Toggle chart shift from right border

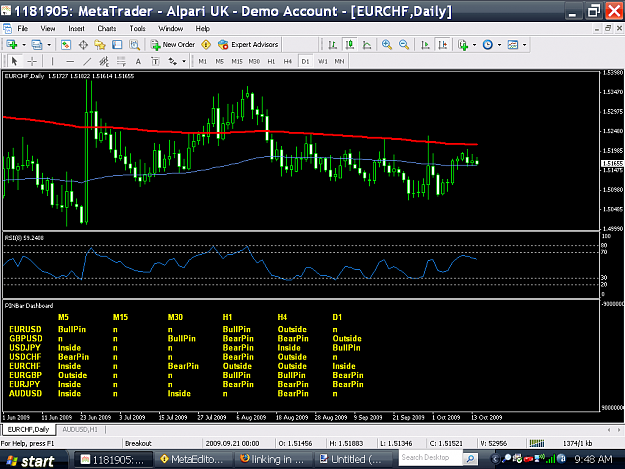pyautogui.click(x=442, y=45)
